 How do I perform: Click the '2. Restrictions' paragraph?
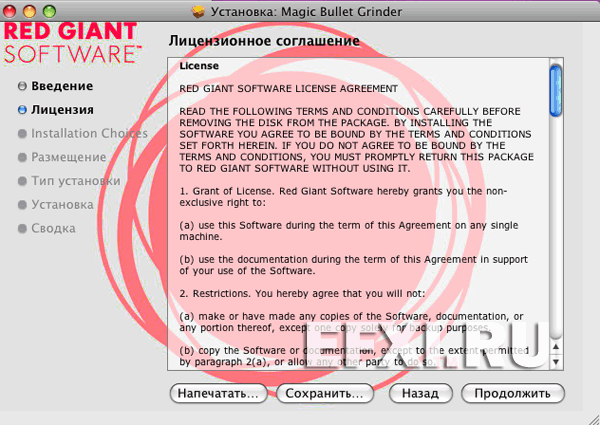coord(302,293)
